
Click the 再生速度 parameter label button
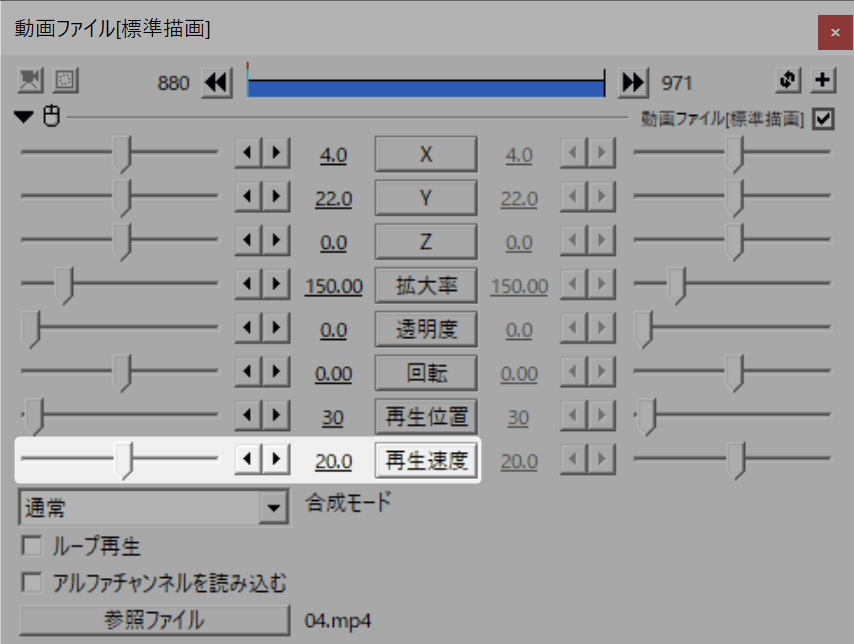pyautogui.click(x=425, y=459)
